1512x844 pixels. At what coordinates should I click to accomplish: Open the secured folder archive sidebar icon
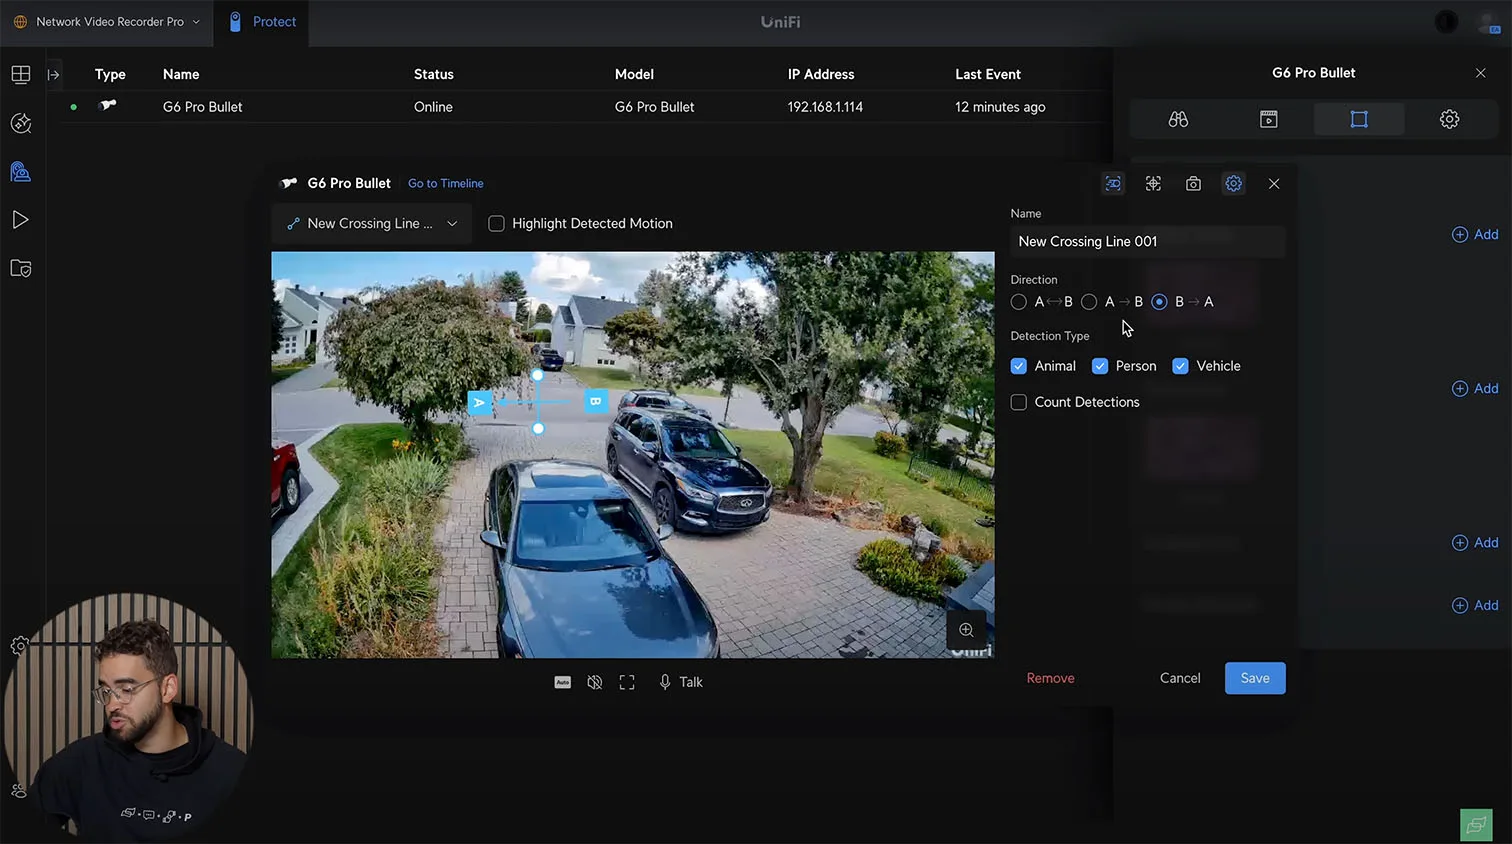21,268
